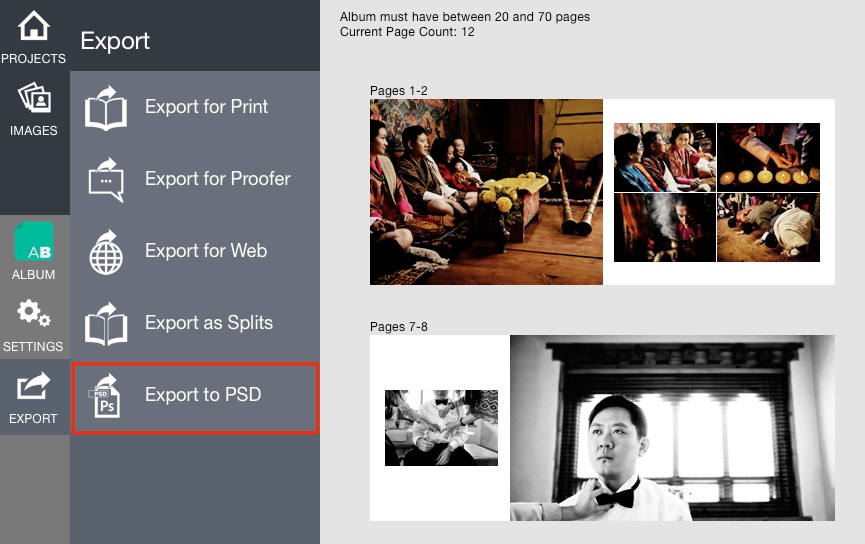Select the green Album AB icon

point(34,242)
